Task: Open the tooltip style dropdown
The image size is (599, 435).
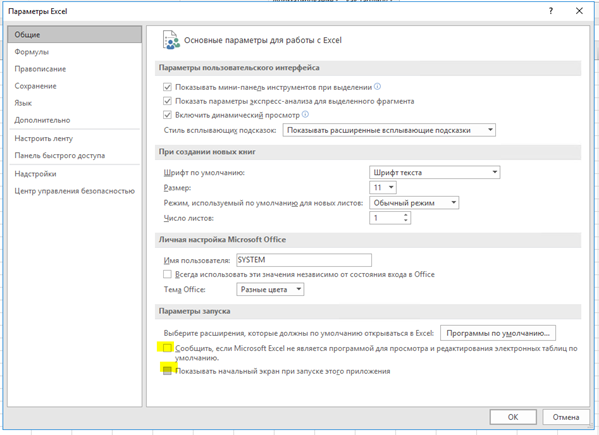Action: (x=389, y=130)
